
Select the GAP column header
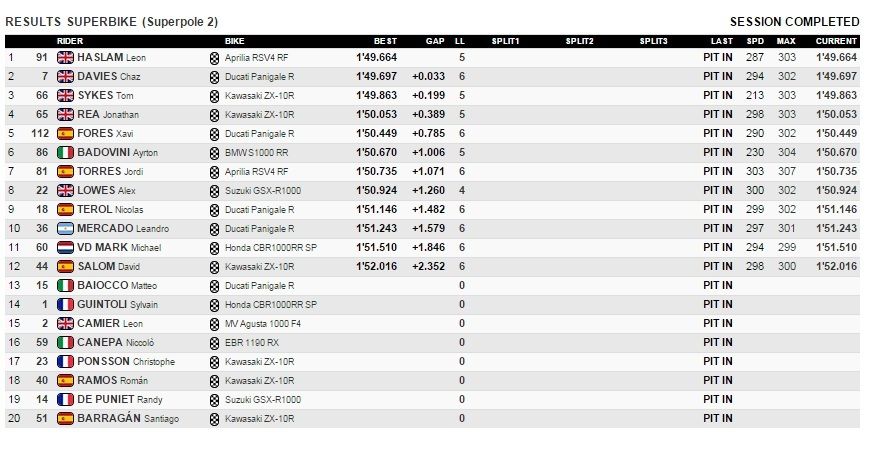pos(435,41)
